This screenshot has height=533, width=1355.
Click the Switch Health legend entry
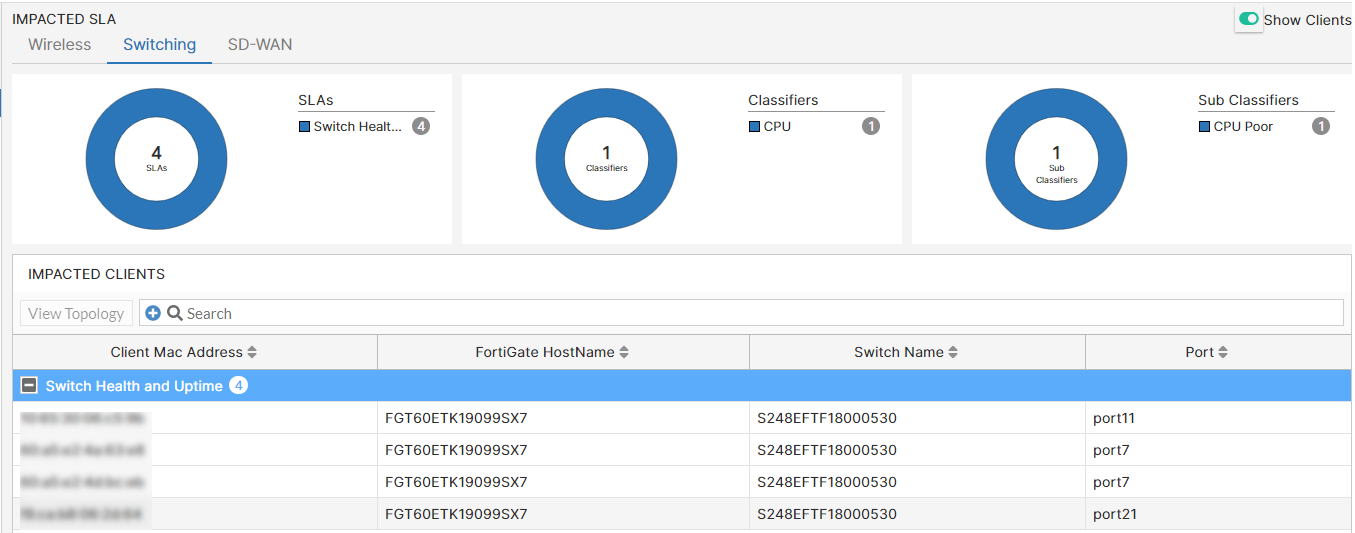357,127
